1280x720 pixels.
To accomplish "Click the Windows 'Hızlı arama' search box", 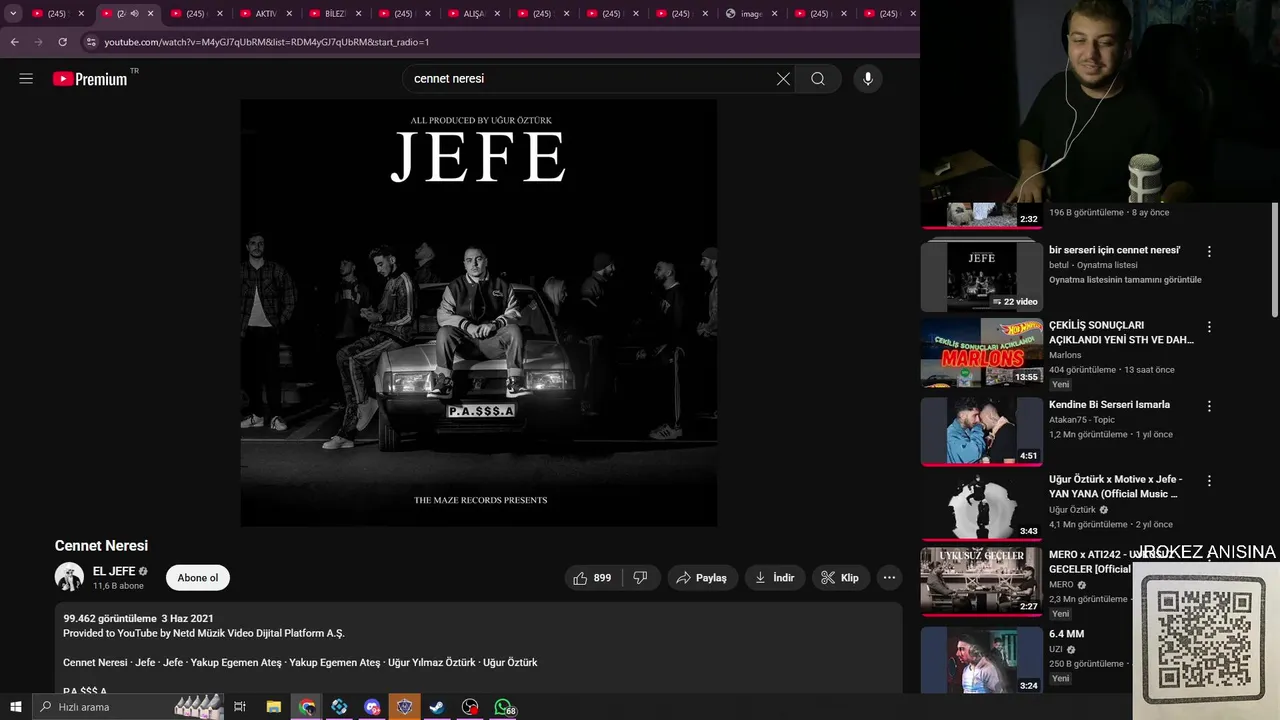I will (128, 707).
